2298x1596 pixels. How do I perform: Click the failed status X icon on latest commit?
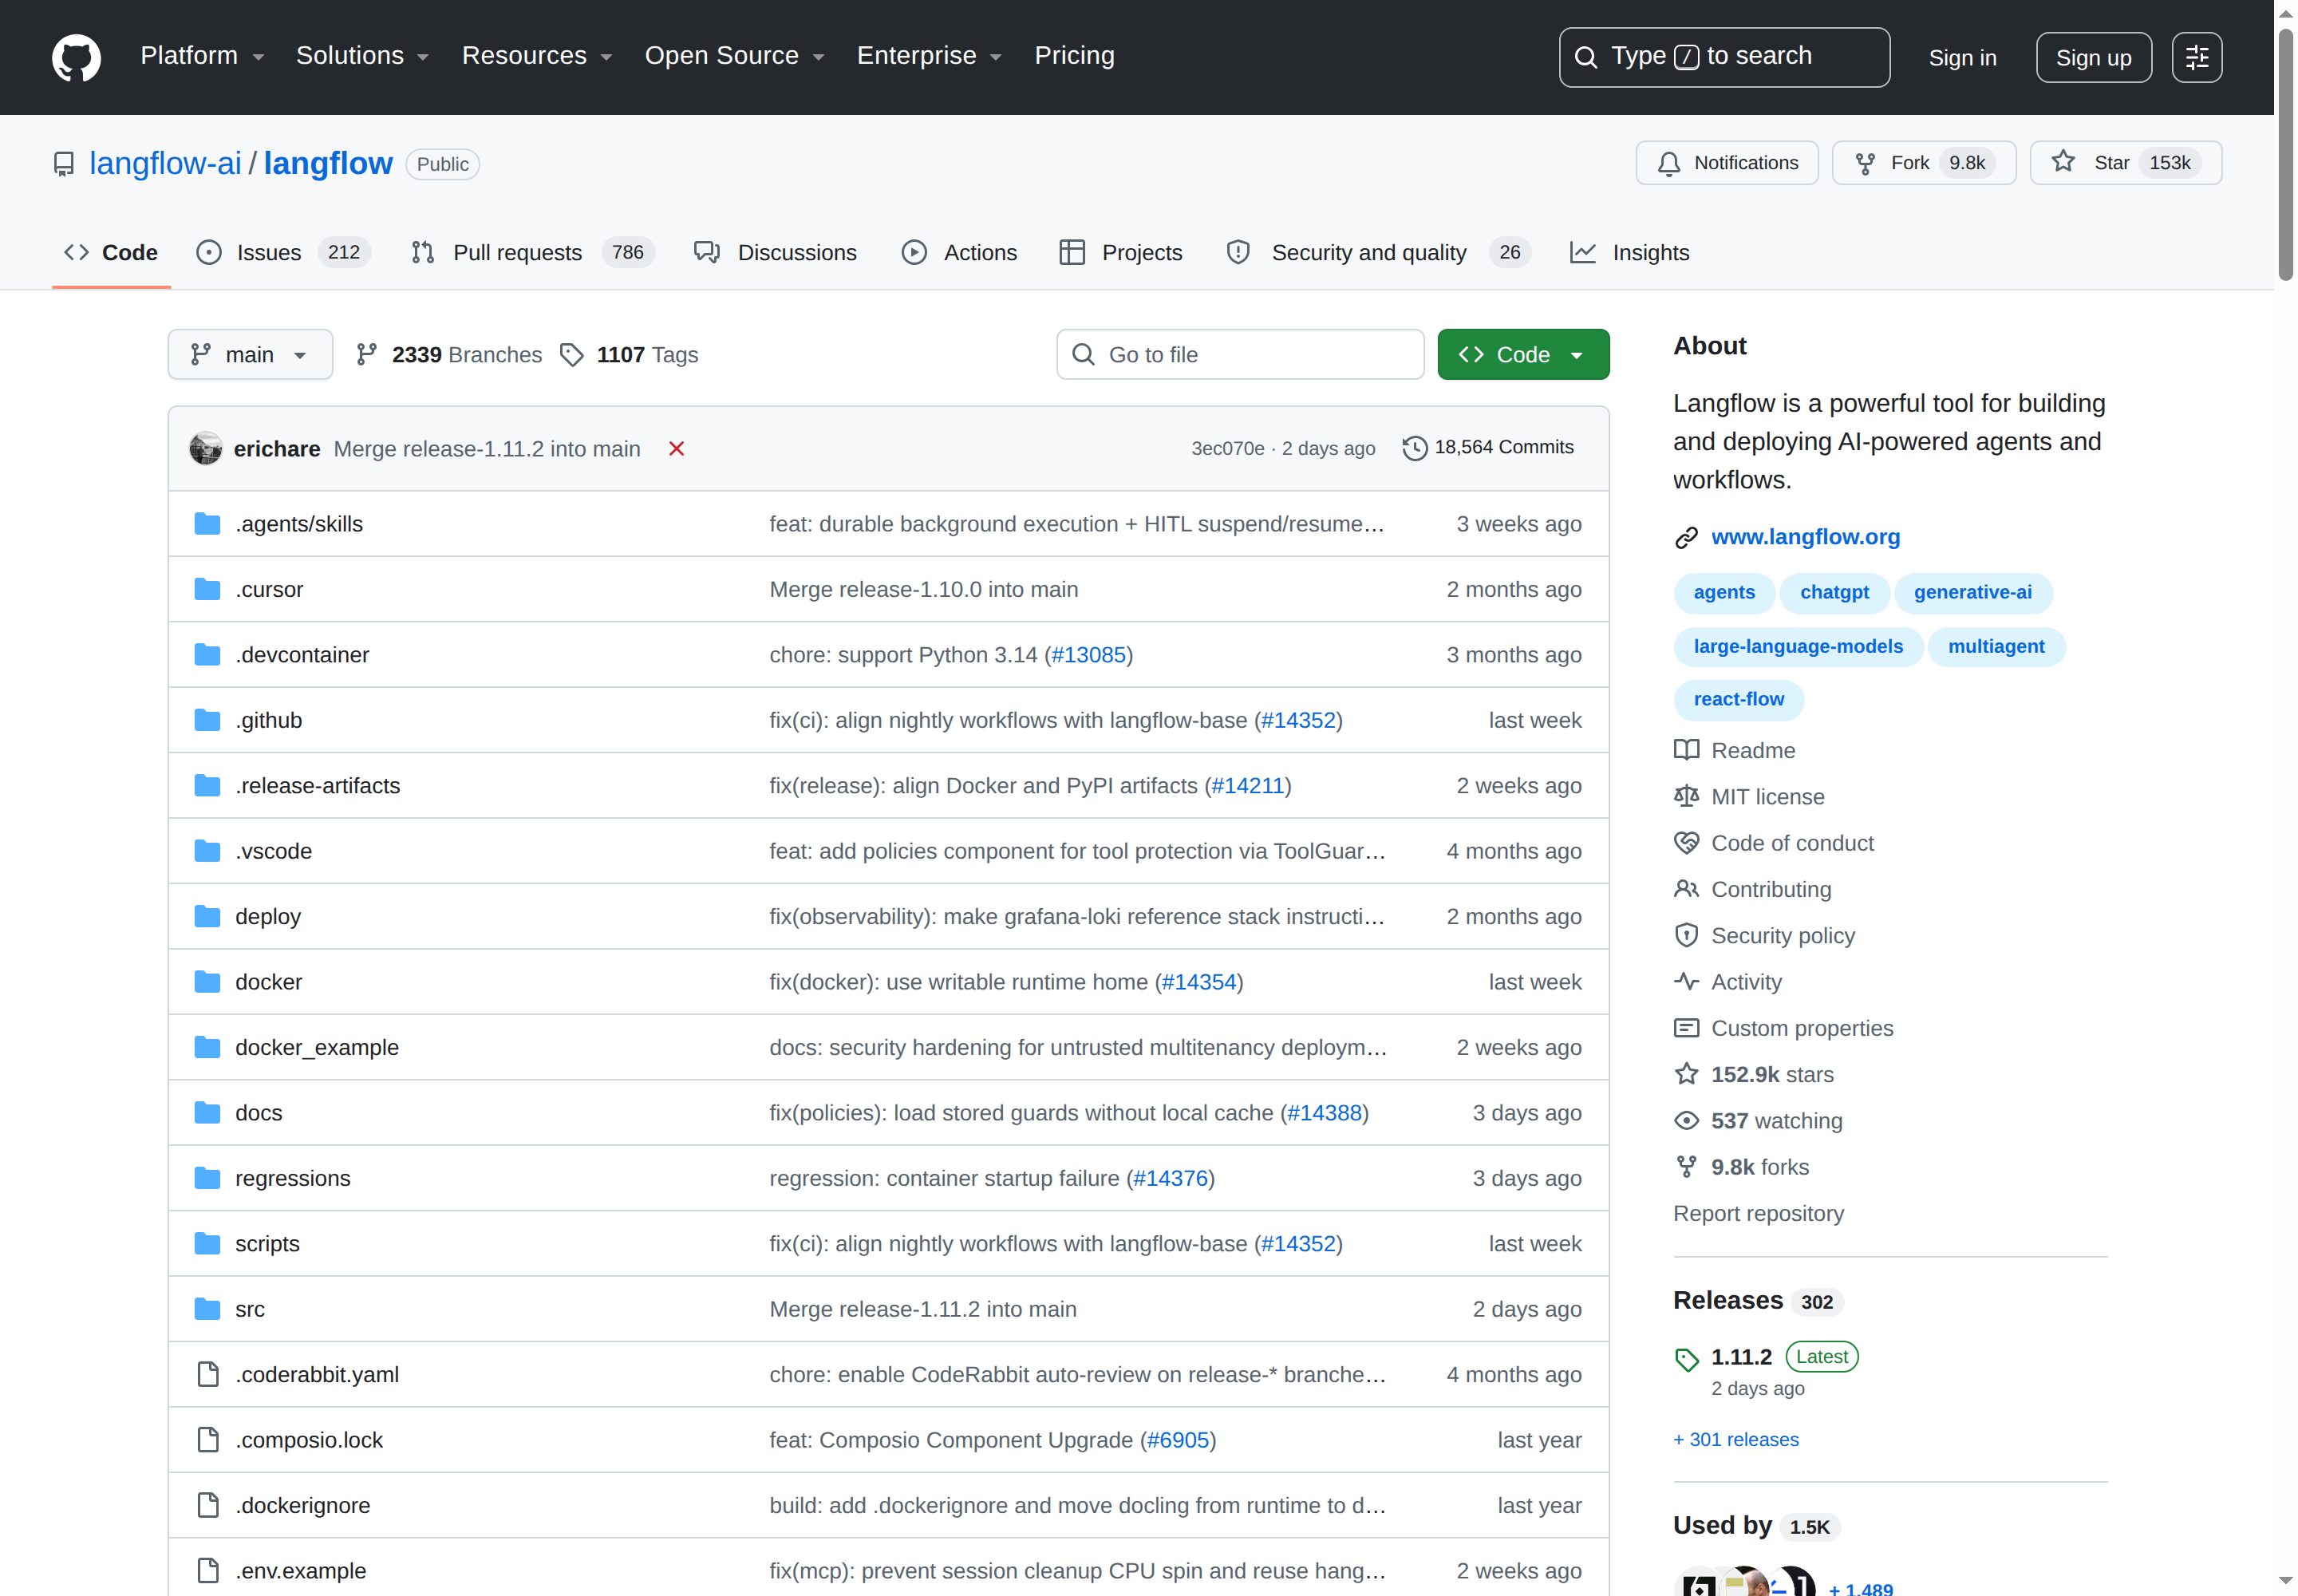pos(676,448)
